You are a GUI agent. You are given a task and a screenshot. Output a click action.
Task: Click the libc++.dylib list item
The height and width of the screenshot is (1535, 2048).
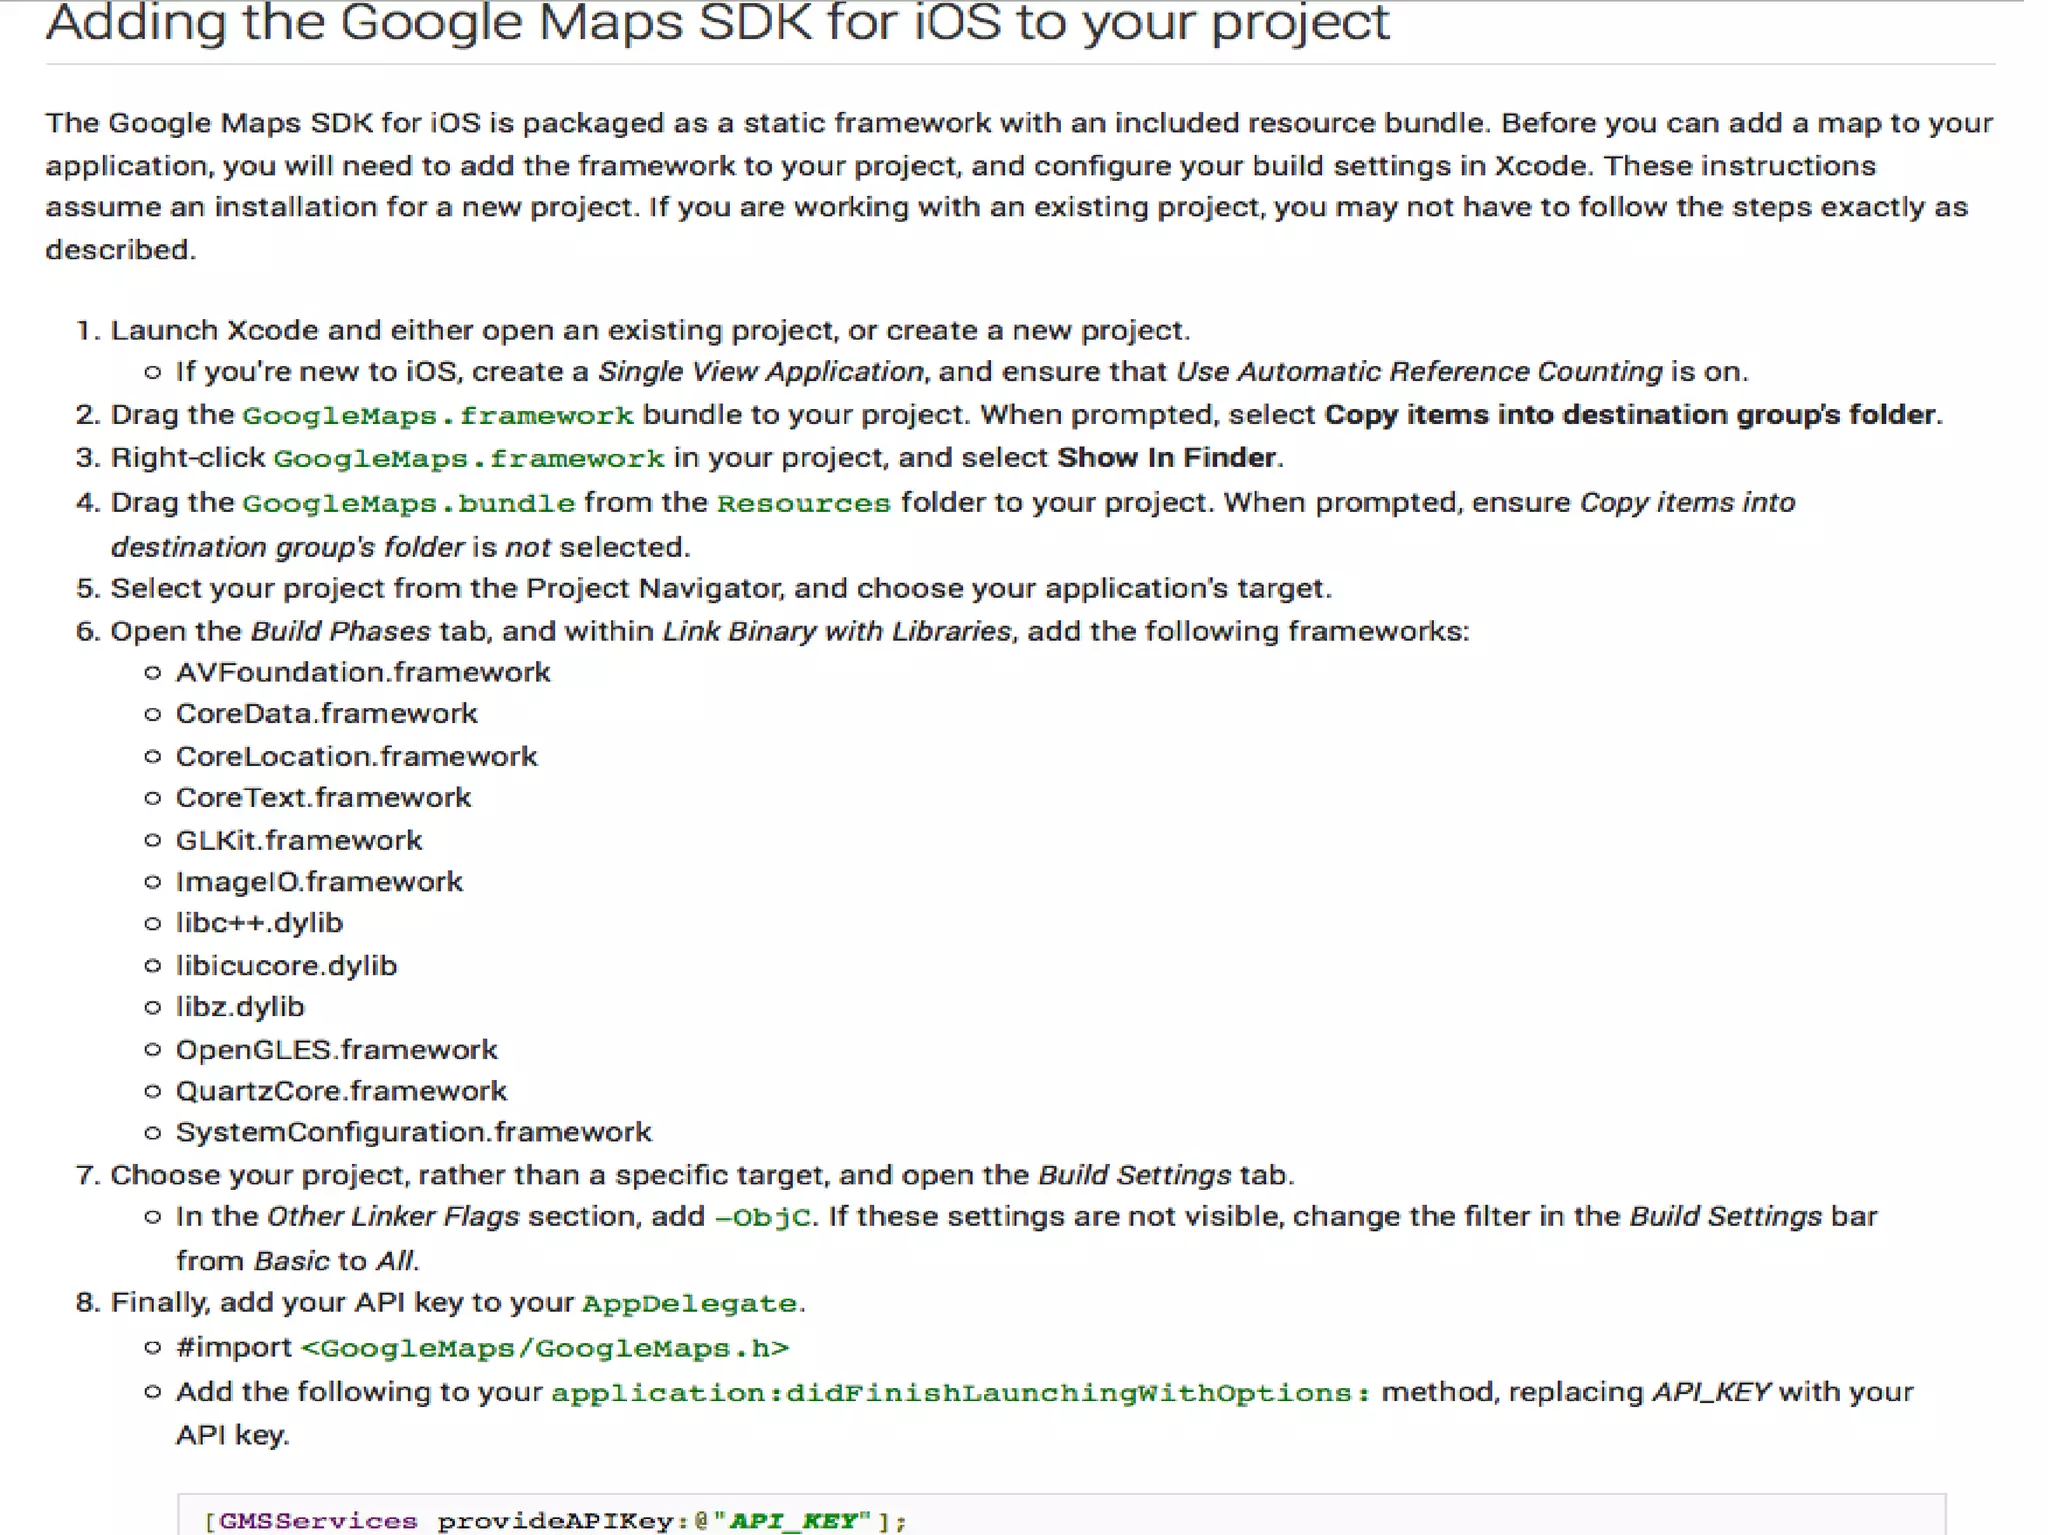[259, 923]
